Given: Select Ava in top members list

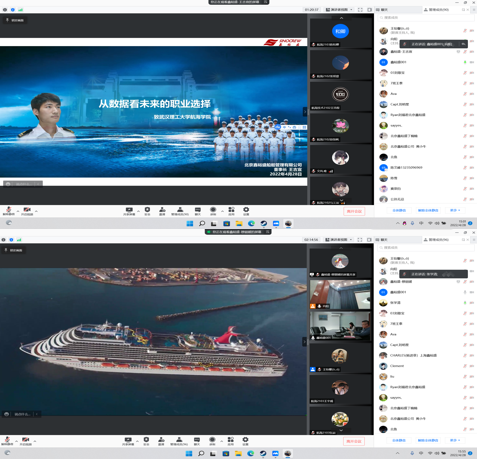Looking at the screenshot, I should (x=426, y=94).
